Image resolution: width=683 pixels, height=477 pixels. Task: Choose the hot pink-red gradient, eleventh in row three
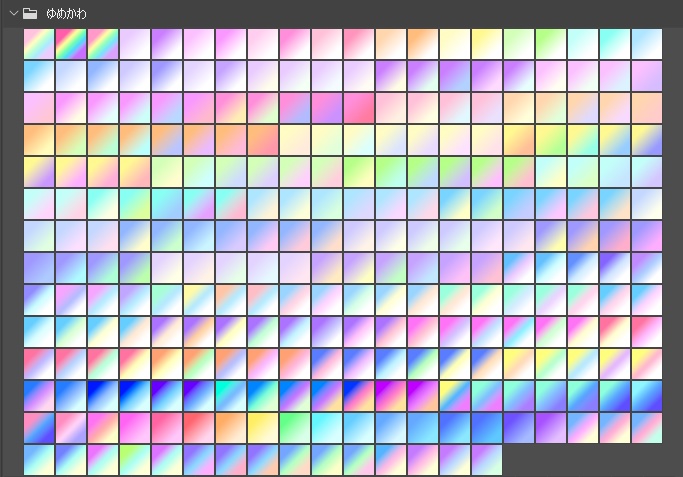click(359, 108)
